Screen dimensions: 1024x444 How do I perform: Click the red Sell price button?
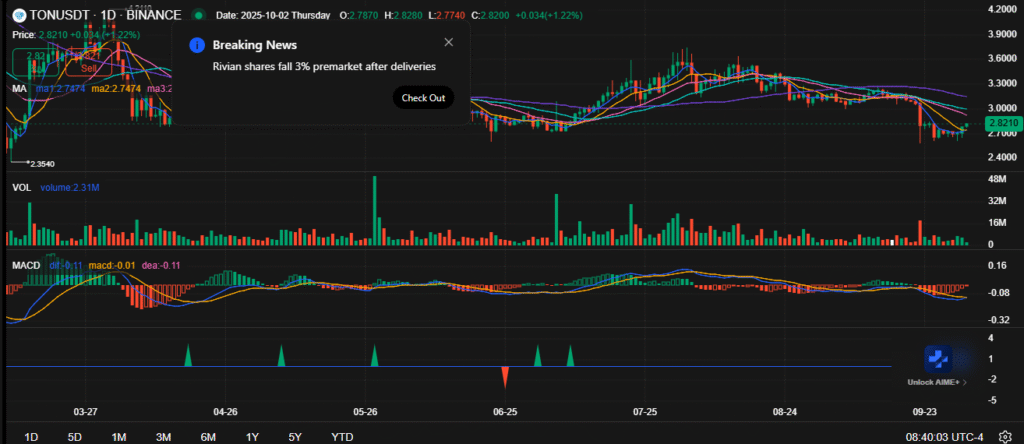[88, 62]
